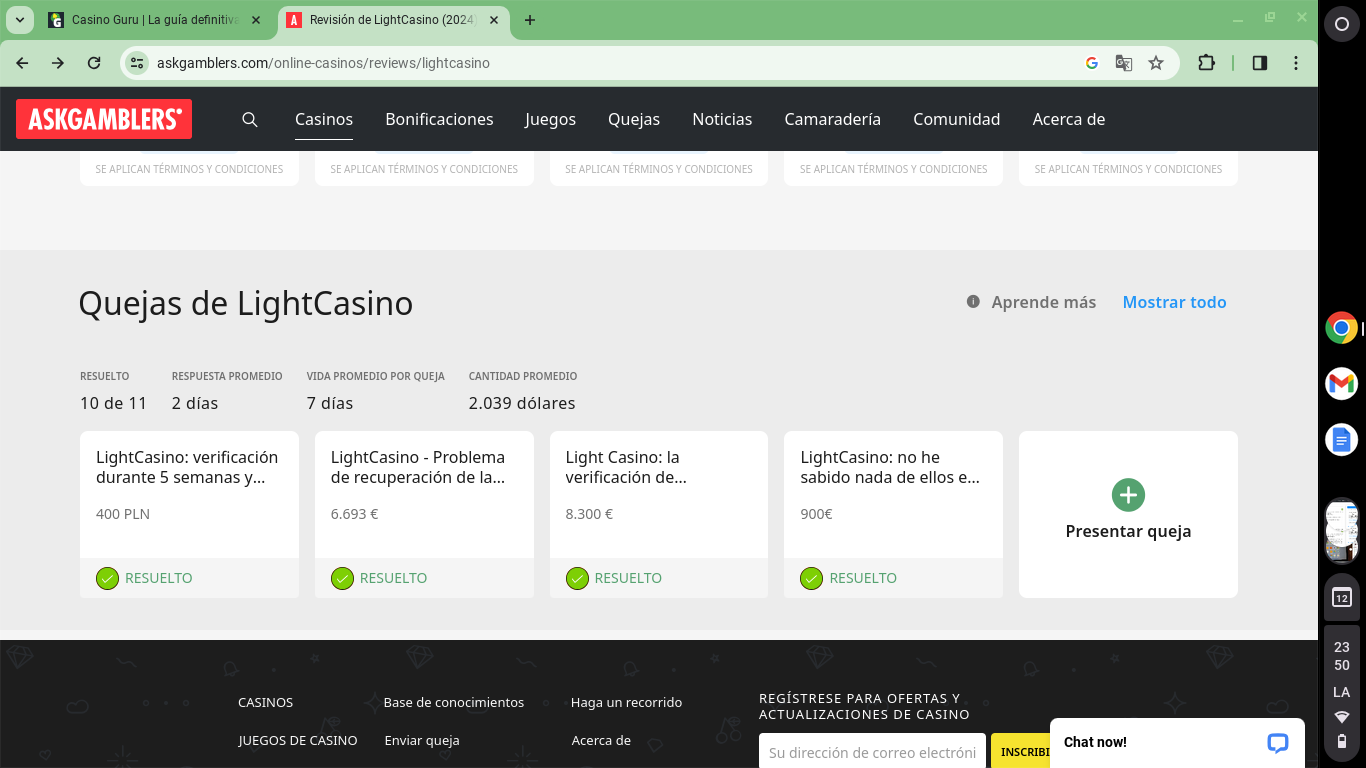Open the launcher circle button
This screenshot has height=768, width=1366.
coord(1341,25)
